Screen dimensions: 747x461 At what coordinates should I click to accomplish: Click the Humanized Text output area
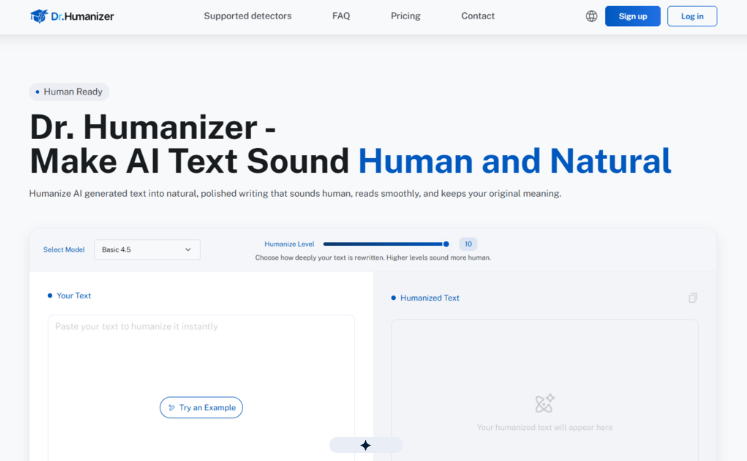545,391
